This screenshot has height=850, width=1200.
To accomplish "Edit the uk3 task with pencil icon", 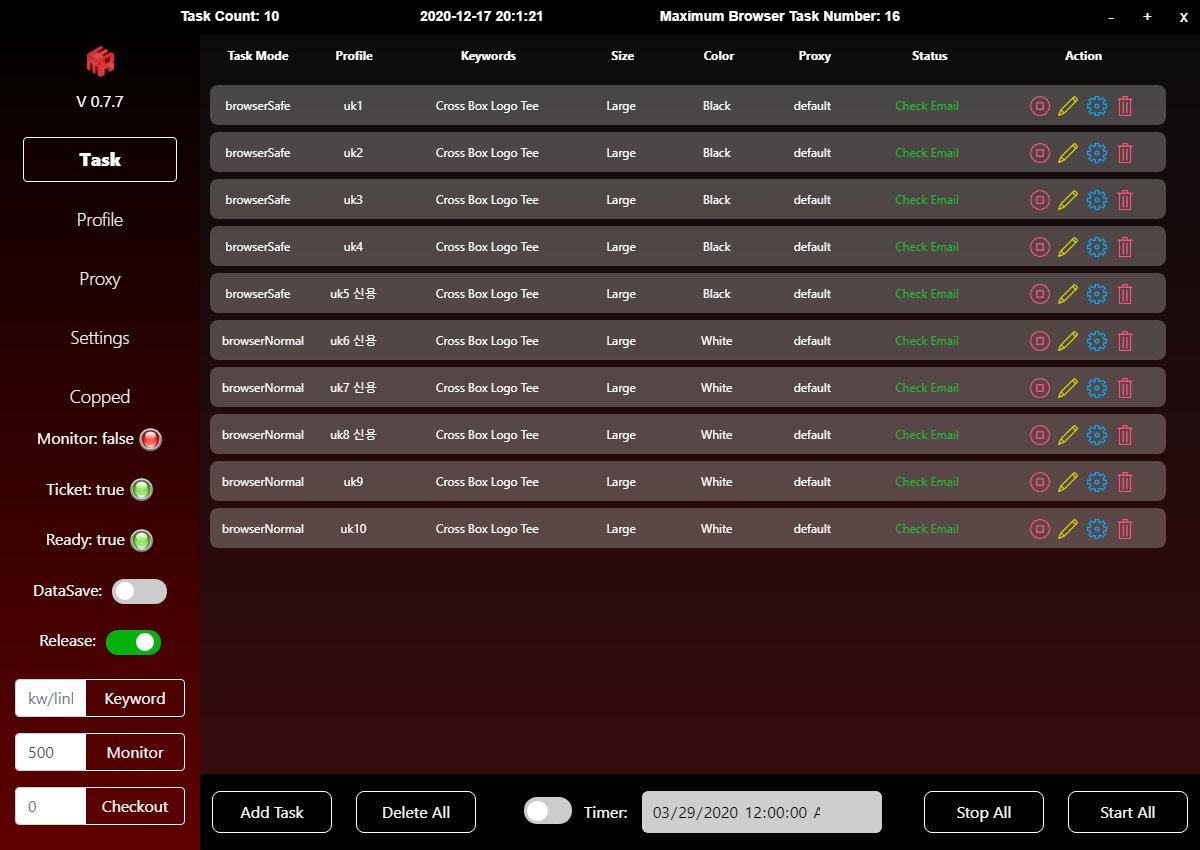I will pyautogui.click(x=1068, y=200).
